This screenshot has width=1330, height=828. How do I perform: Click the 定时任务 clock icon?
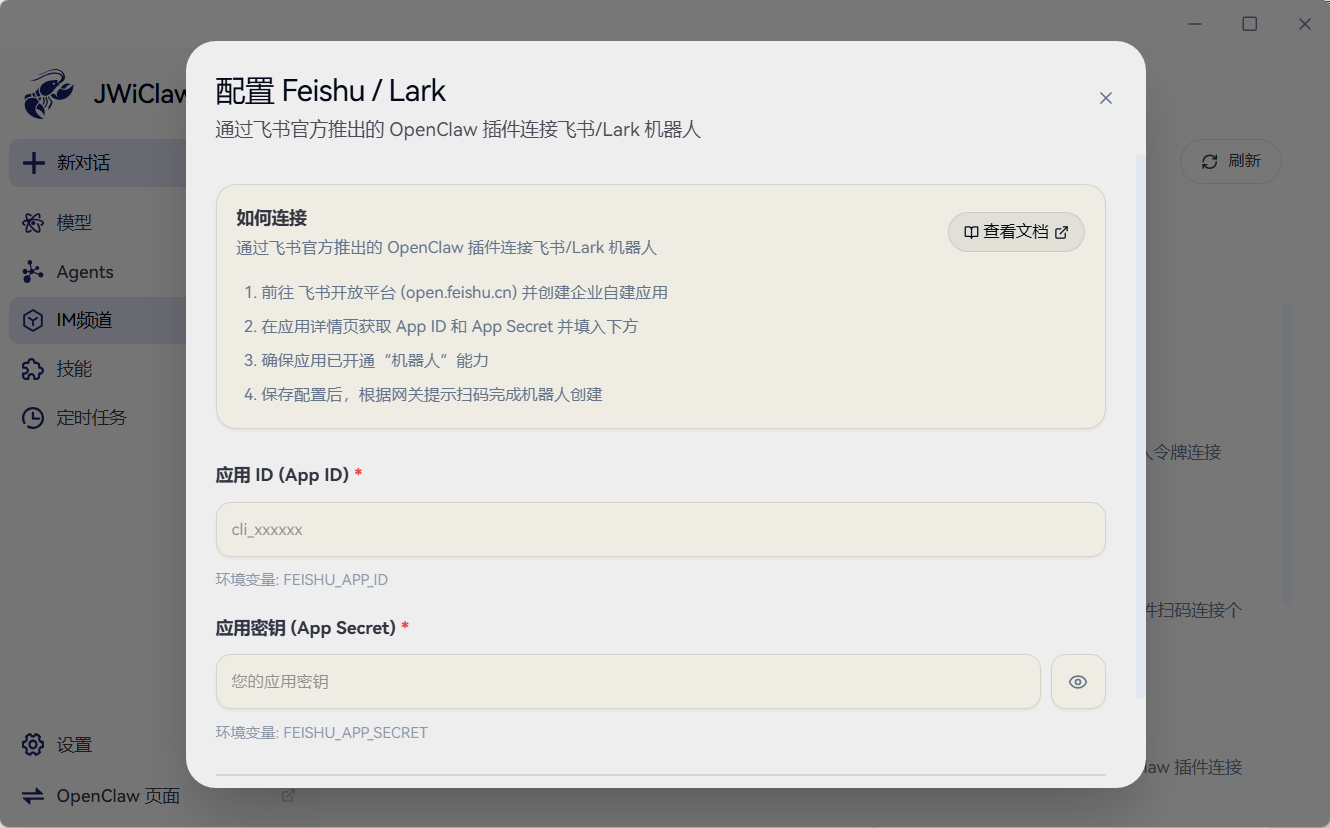(33, 418)
